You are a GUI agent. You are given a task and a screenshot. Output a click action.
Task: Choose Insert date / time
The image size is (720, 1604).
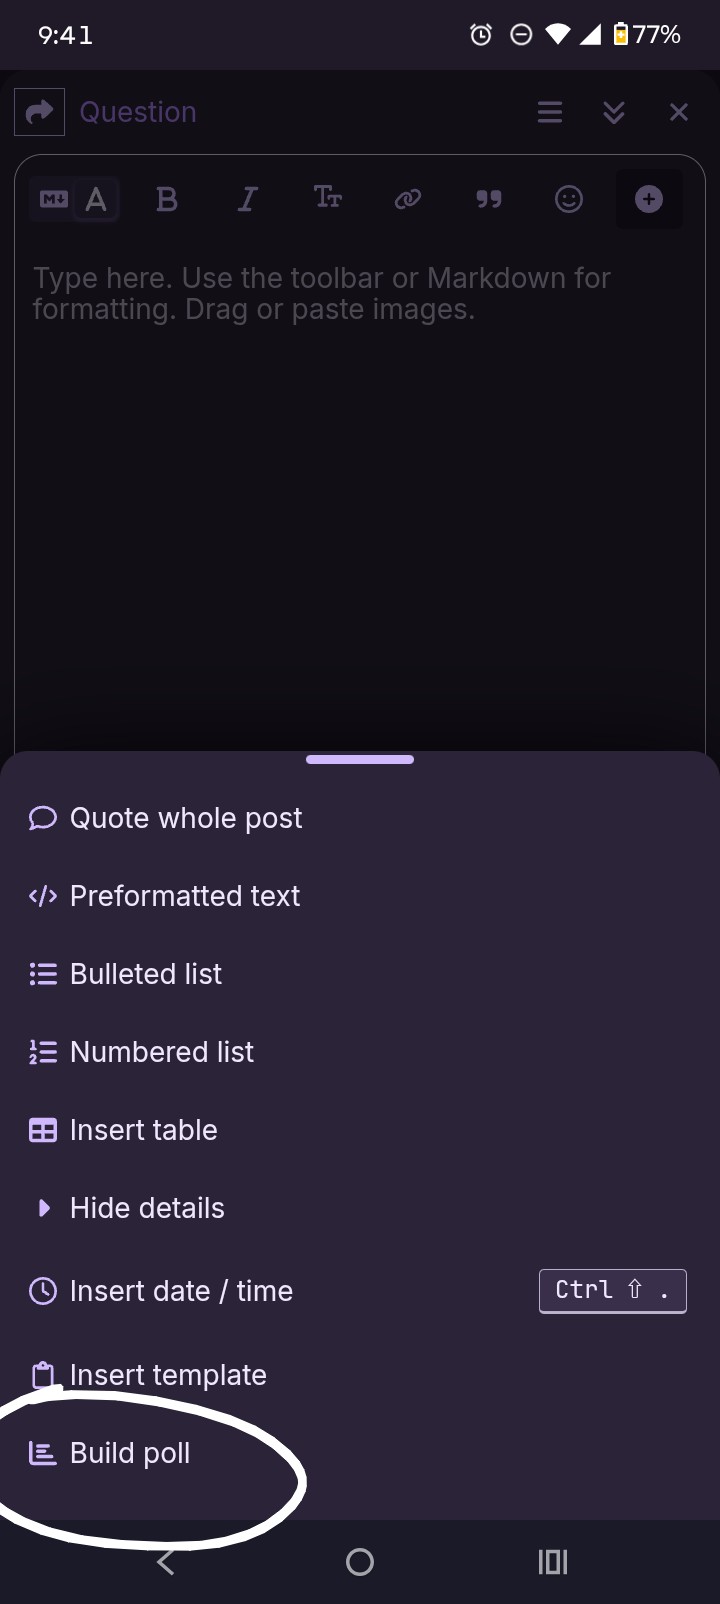(x=181, y=1291)
